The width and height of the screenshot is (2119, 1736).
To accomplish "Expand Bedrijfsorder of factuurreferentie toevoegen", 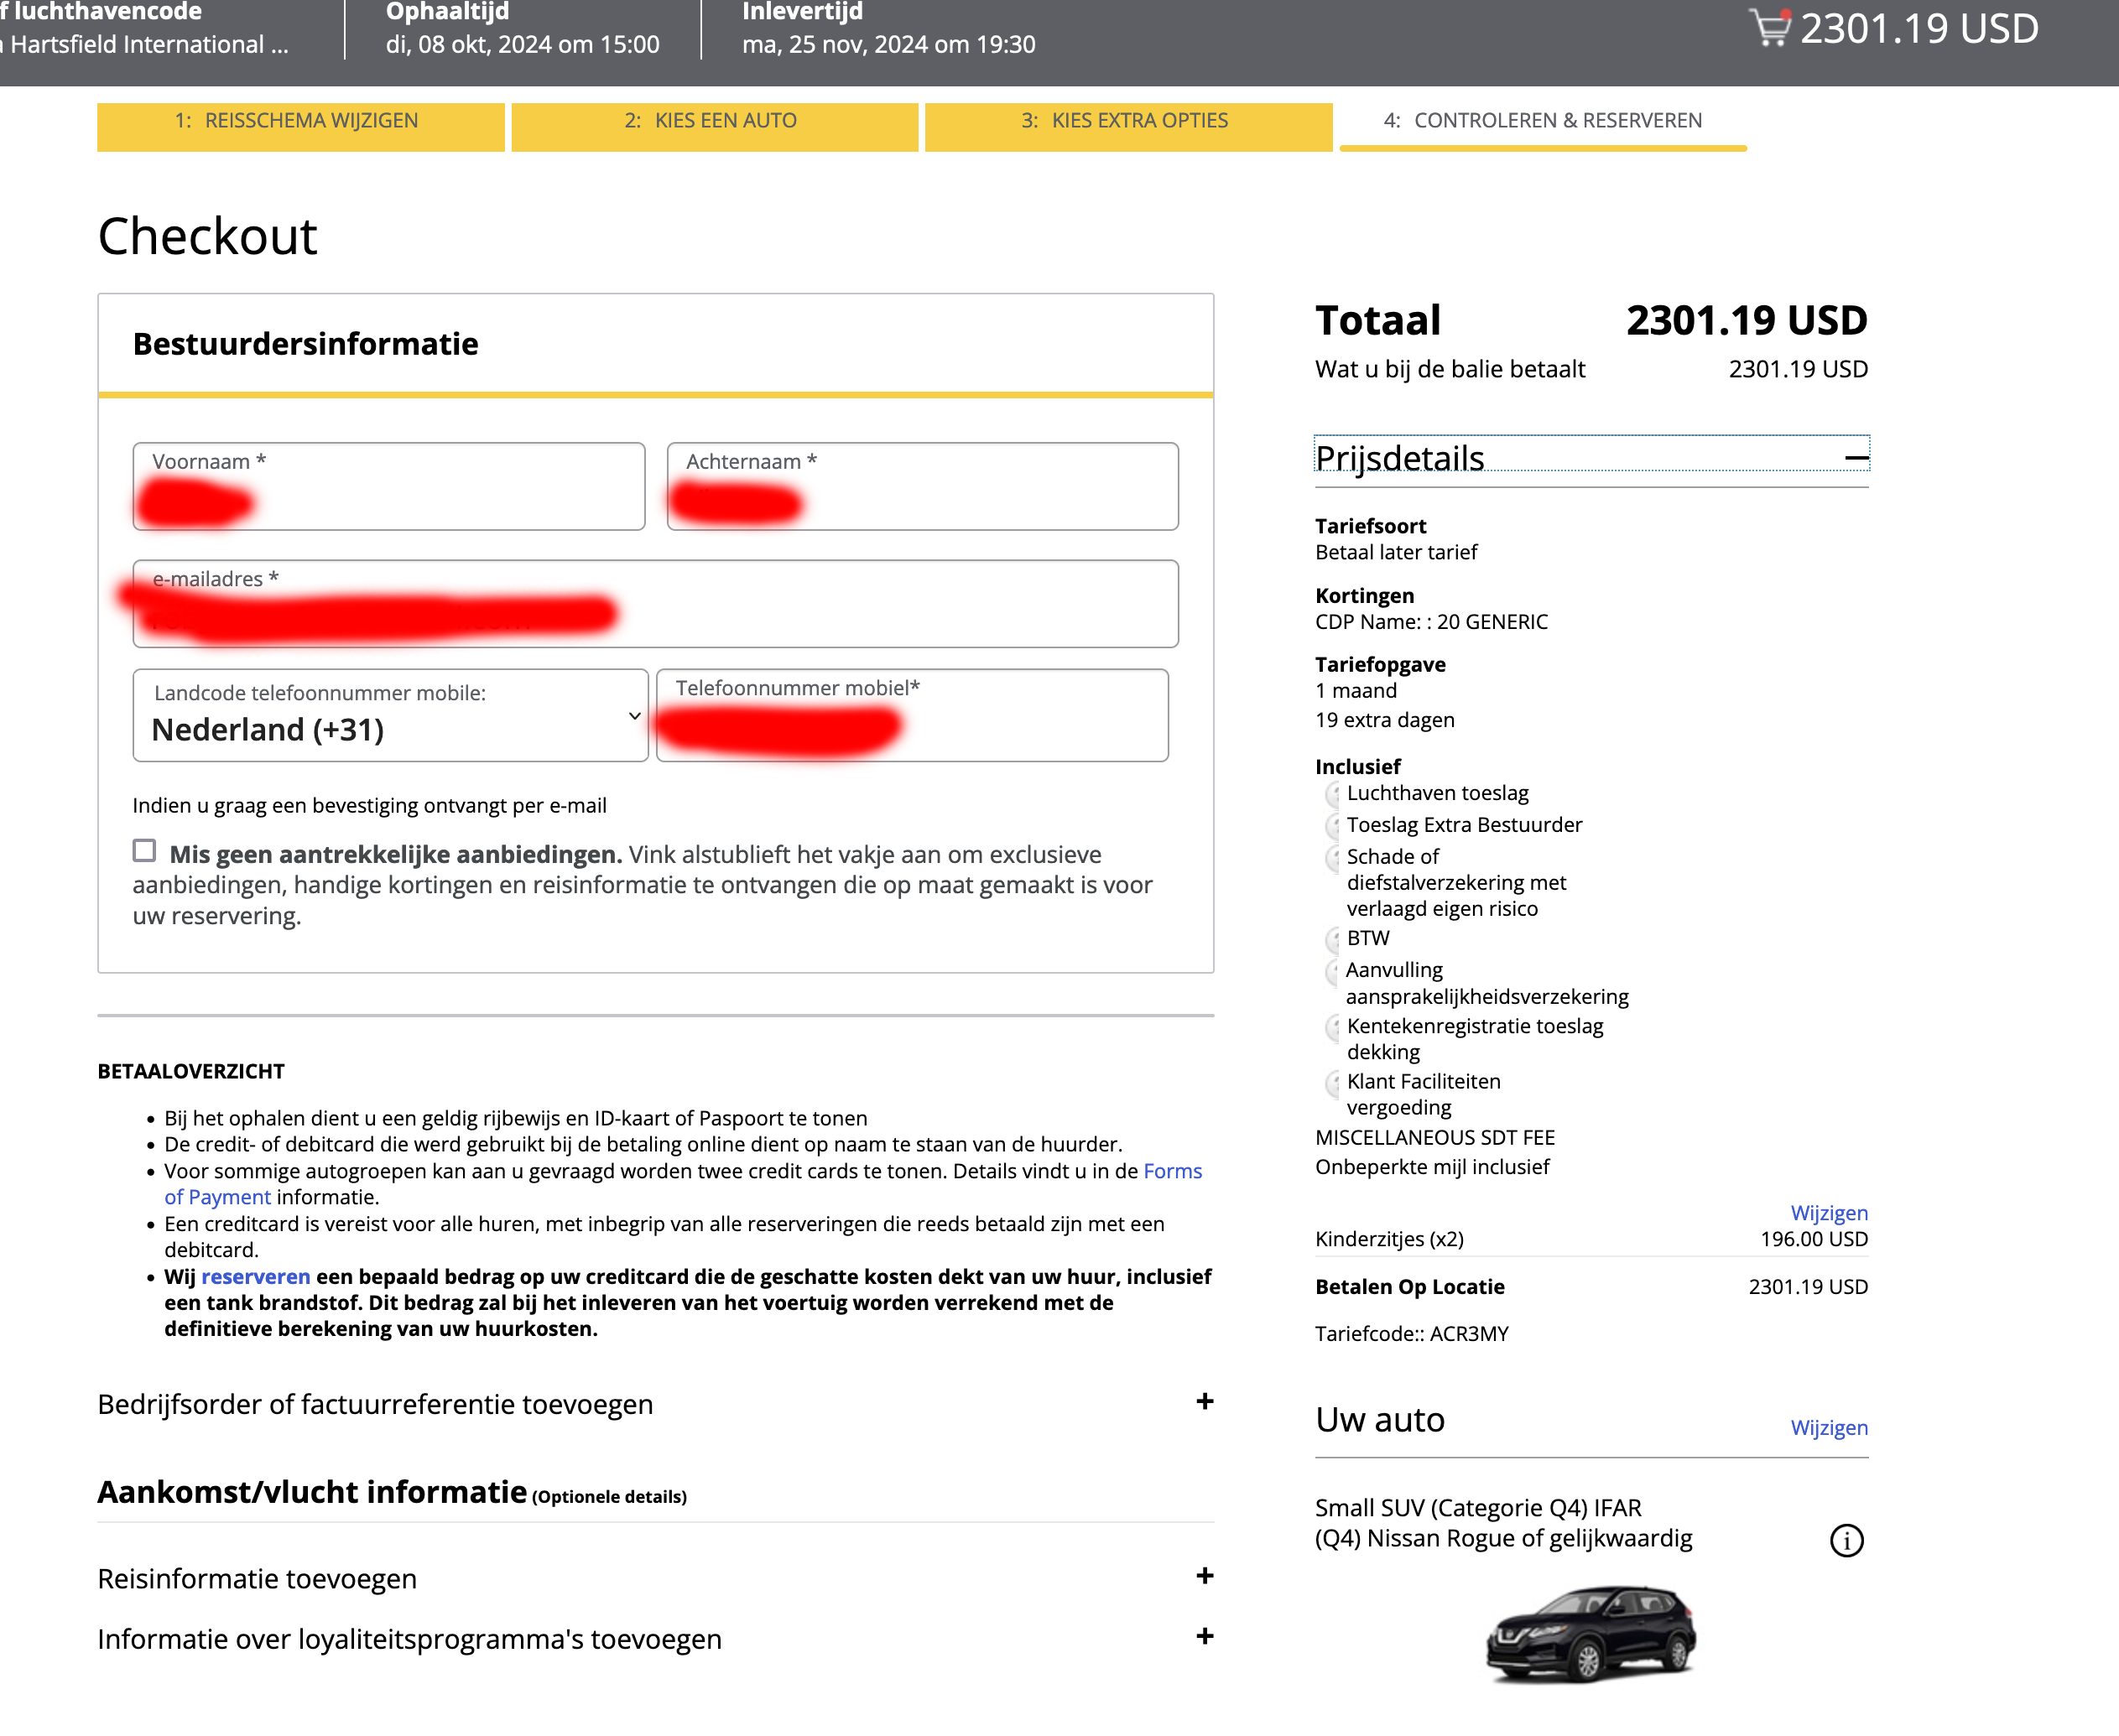I will (1204, 1402).
